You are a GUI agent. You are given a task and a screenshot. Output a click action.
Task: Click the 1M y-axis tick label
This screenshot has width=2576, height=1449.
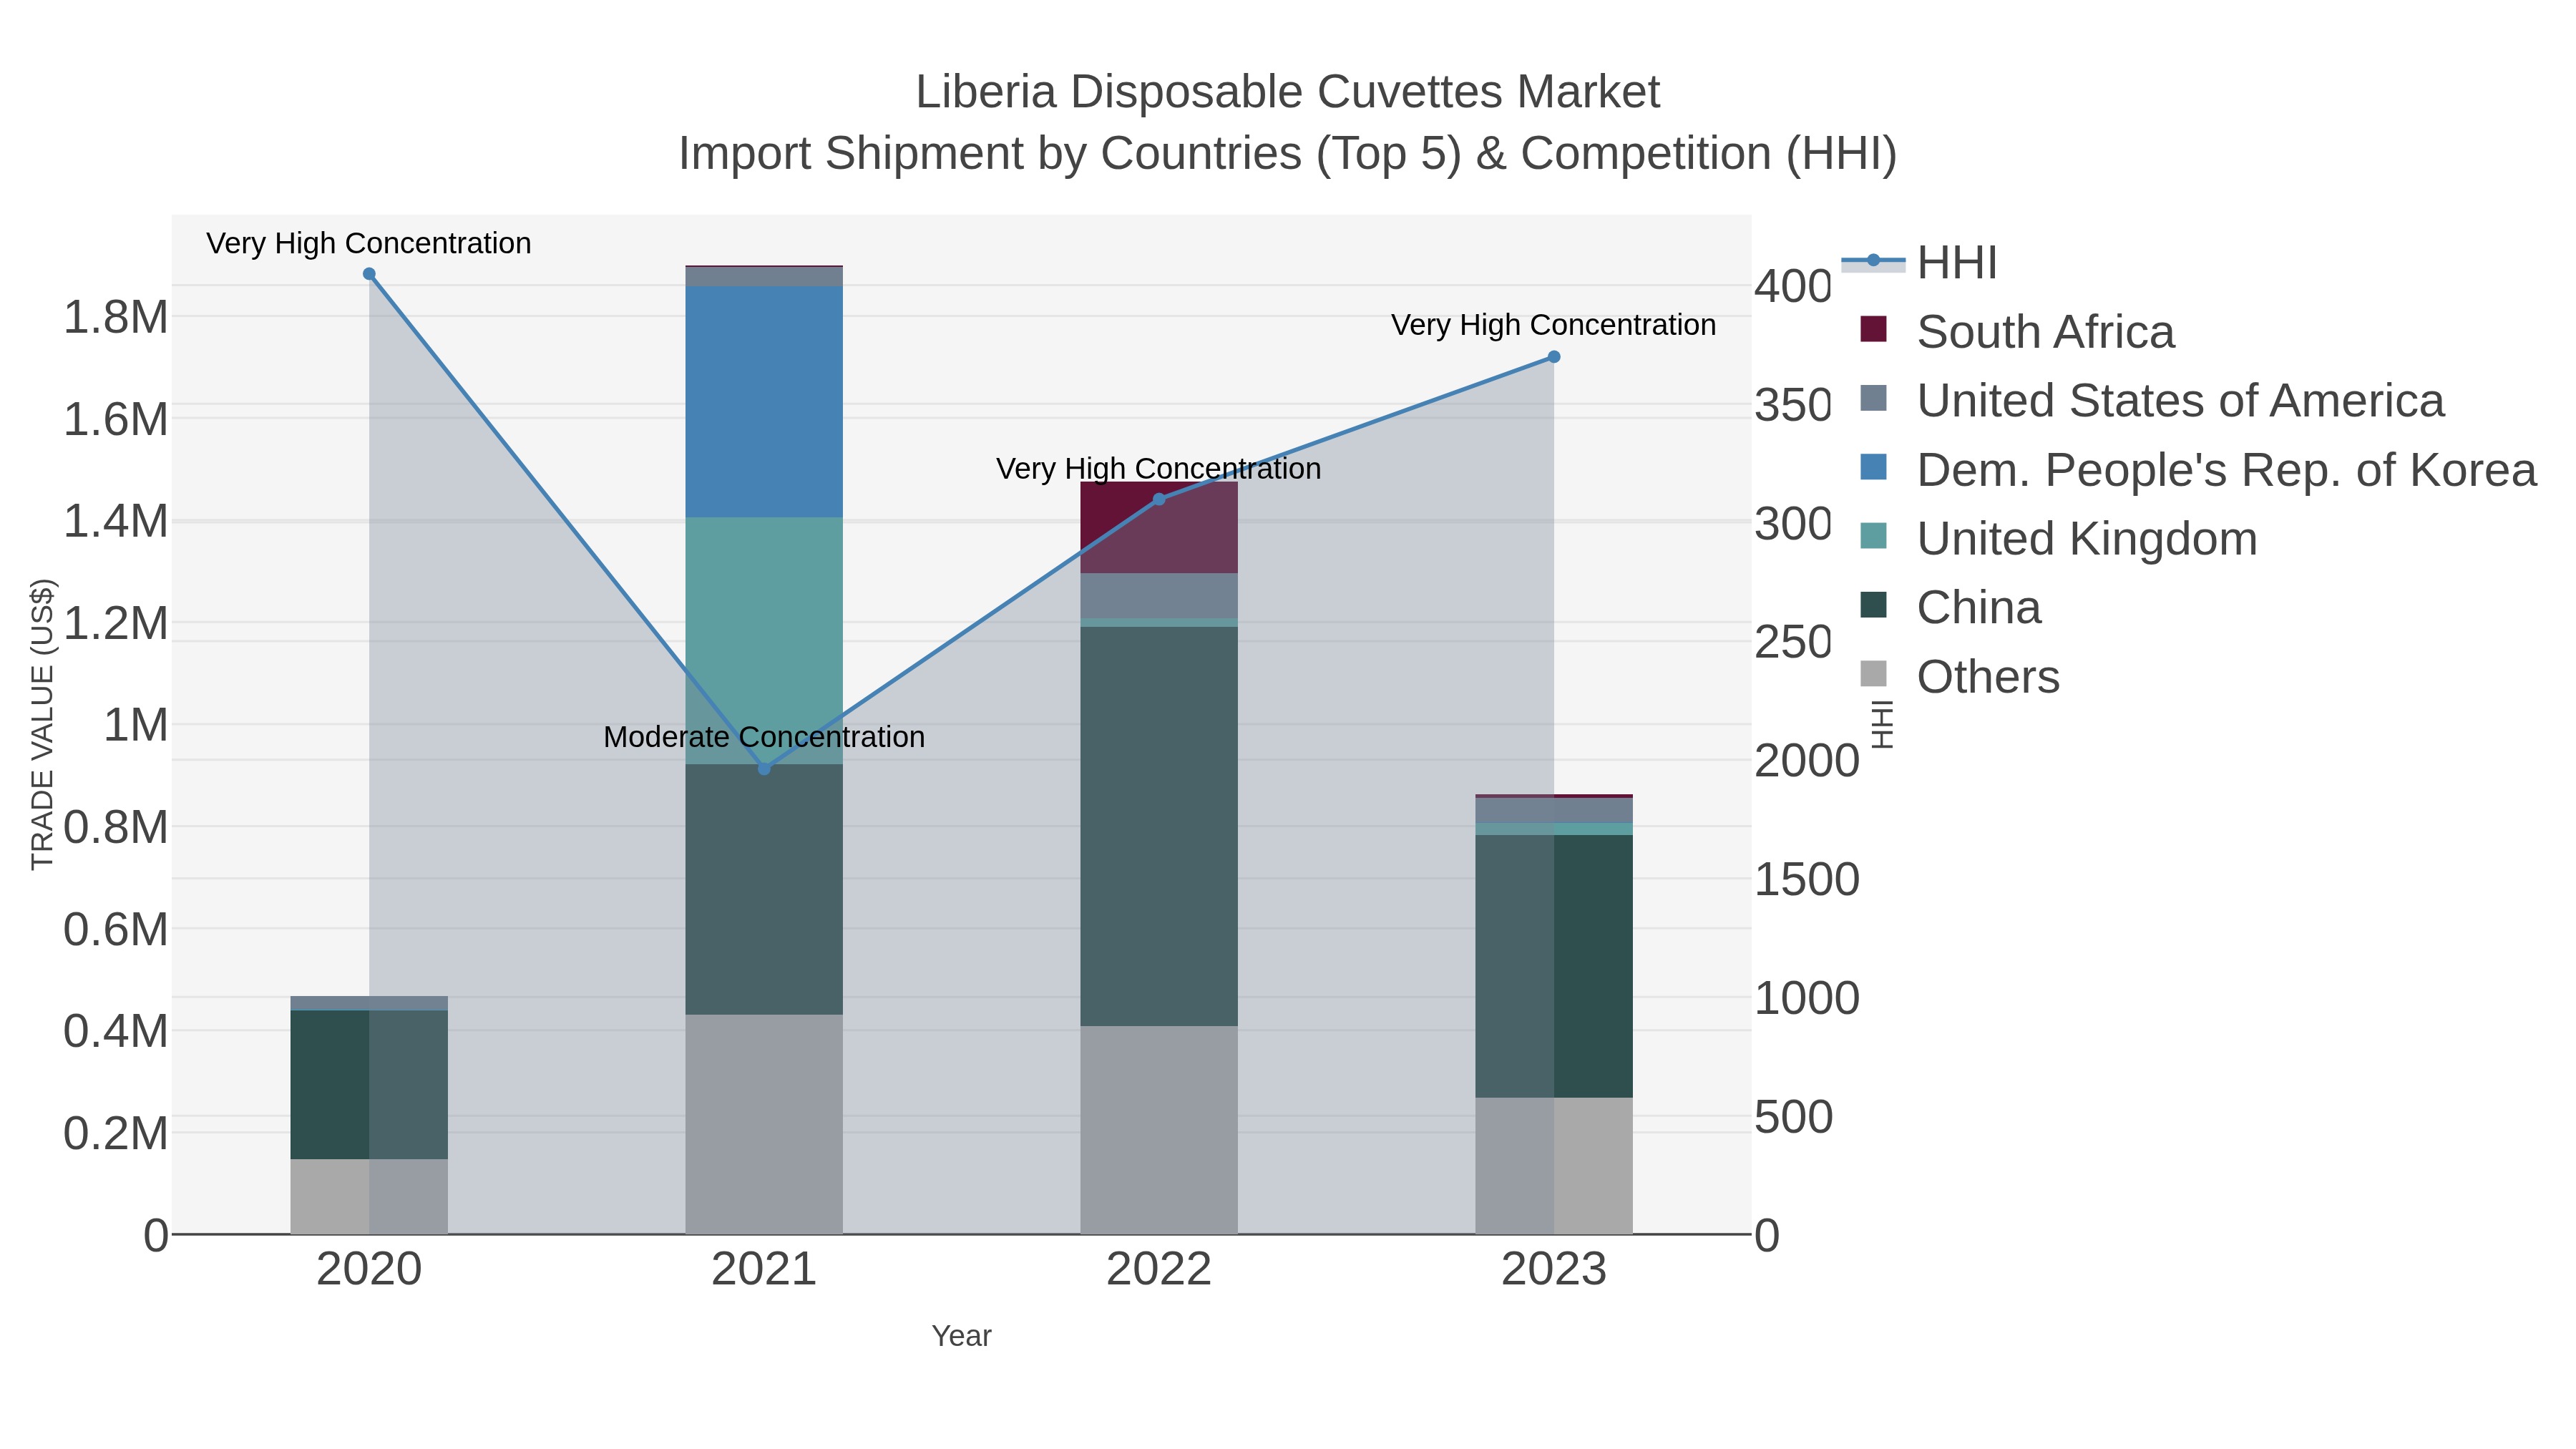coord(136,725)
